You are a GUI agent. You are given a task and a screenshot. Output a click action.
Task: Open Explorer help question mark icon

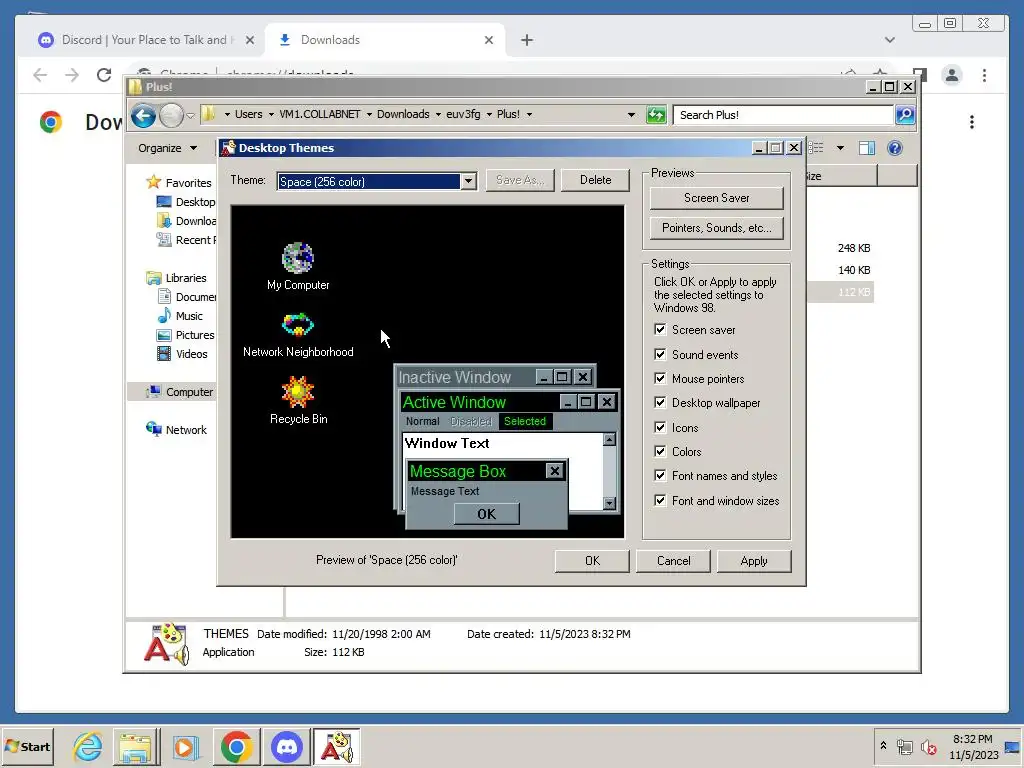[x=895, y=148]
